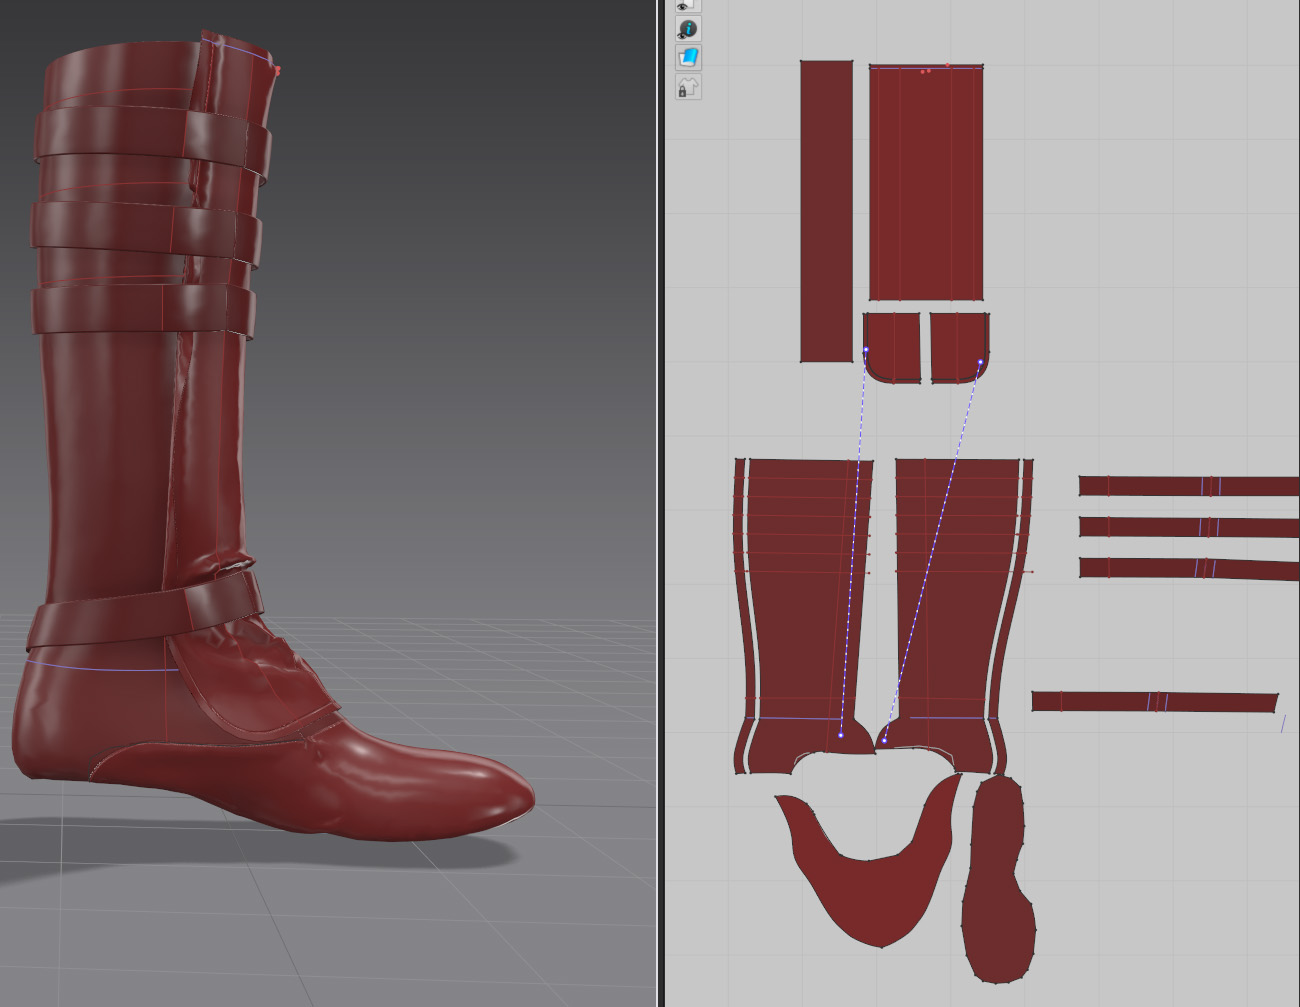Image resolution: width=1300 pixels, height=1007 pixels.
Task: Click the sewing point on left rounded tab
Action: click(866, 350)
